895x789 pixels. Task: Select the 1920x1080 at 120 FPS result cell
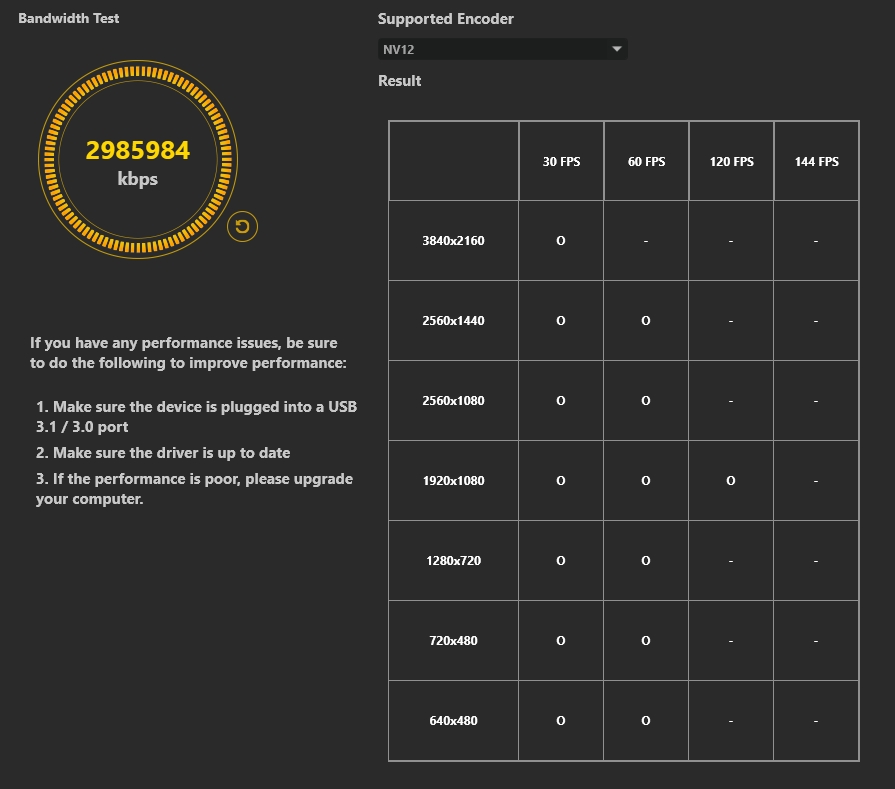click(731, 480)
